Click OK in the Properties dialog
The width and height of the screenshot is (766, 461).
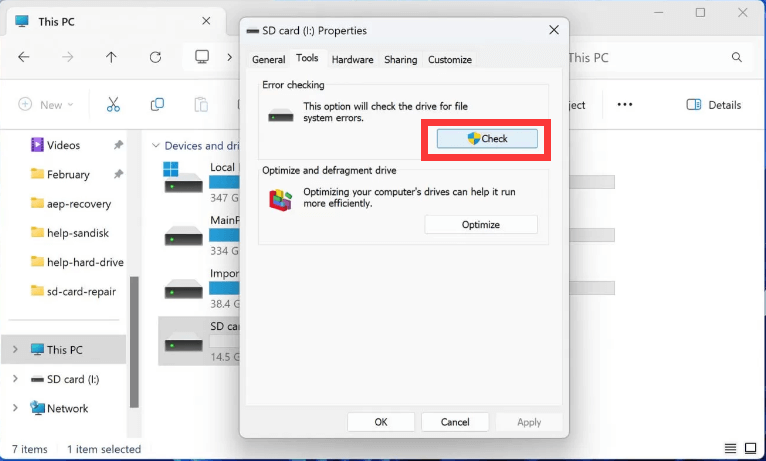click(x=381, y=422)
